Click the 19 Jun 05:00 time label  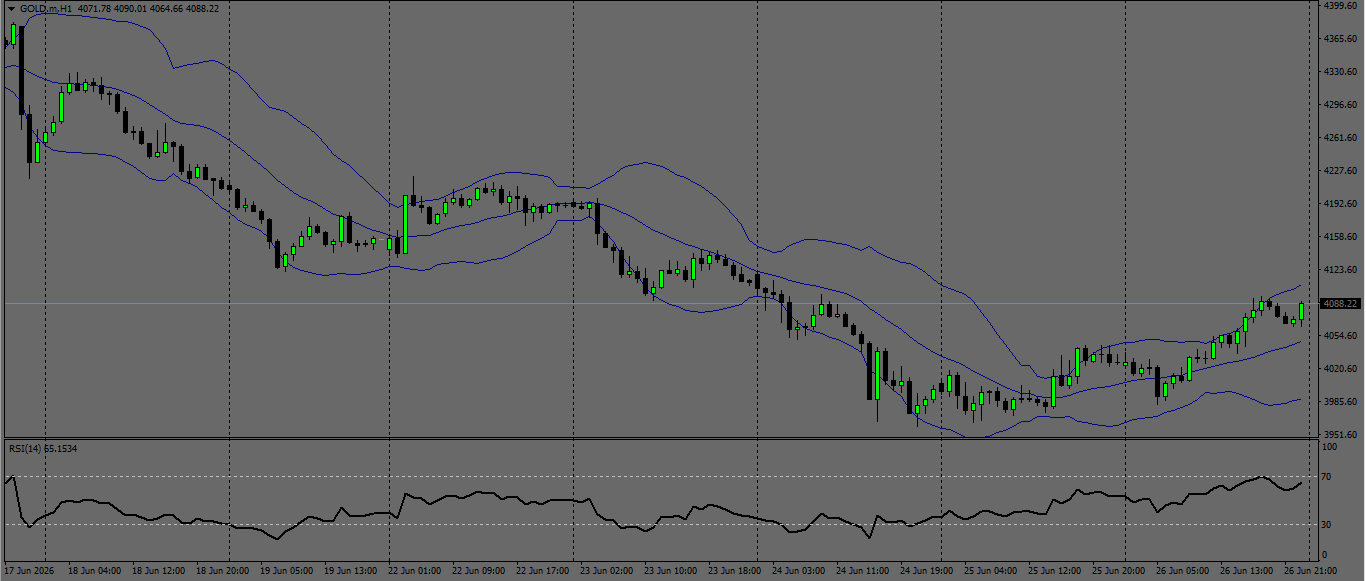287,570
